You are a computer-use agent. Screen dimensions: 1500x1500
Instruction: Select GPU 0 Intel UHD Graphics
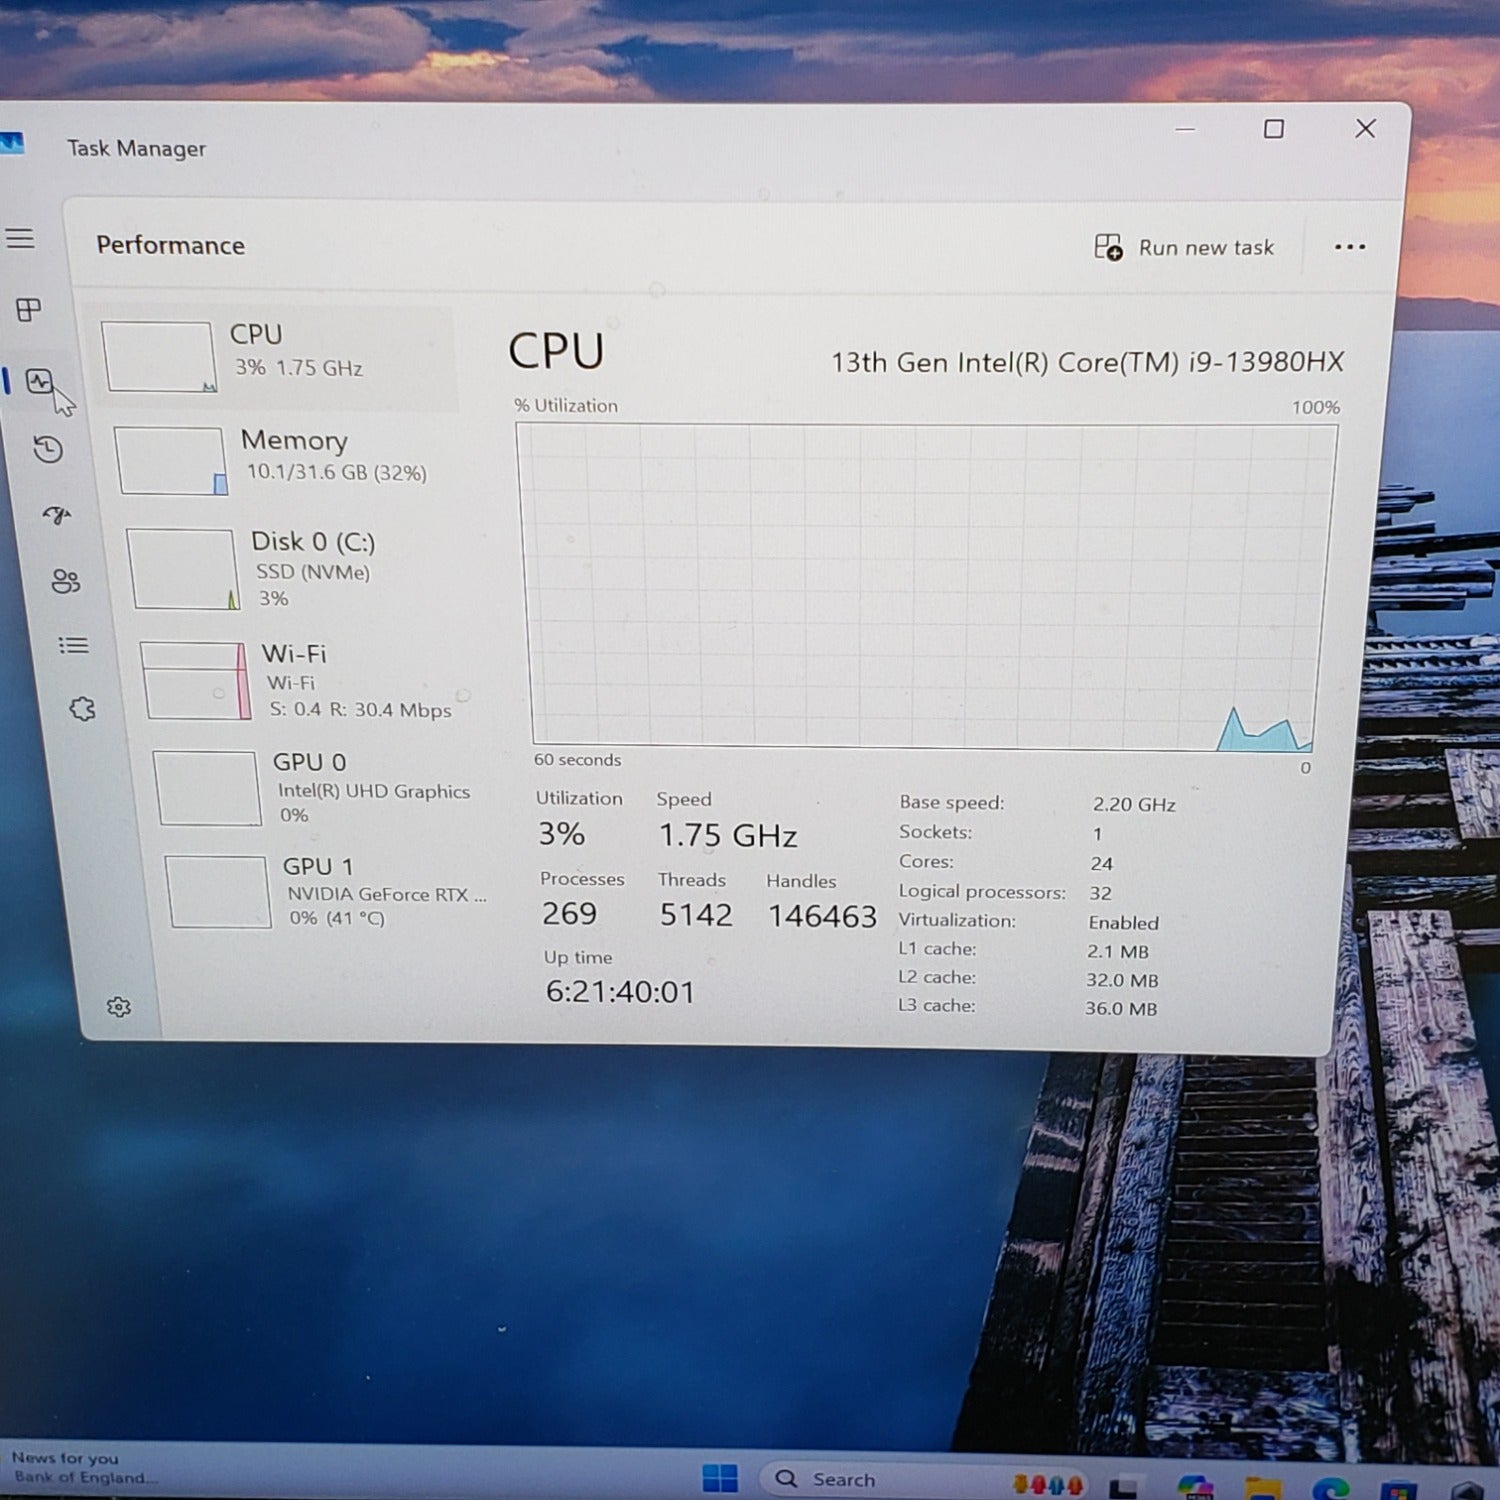click(x=320, y=788)
